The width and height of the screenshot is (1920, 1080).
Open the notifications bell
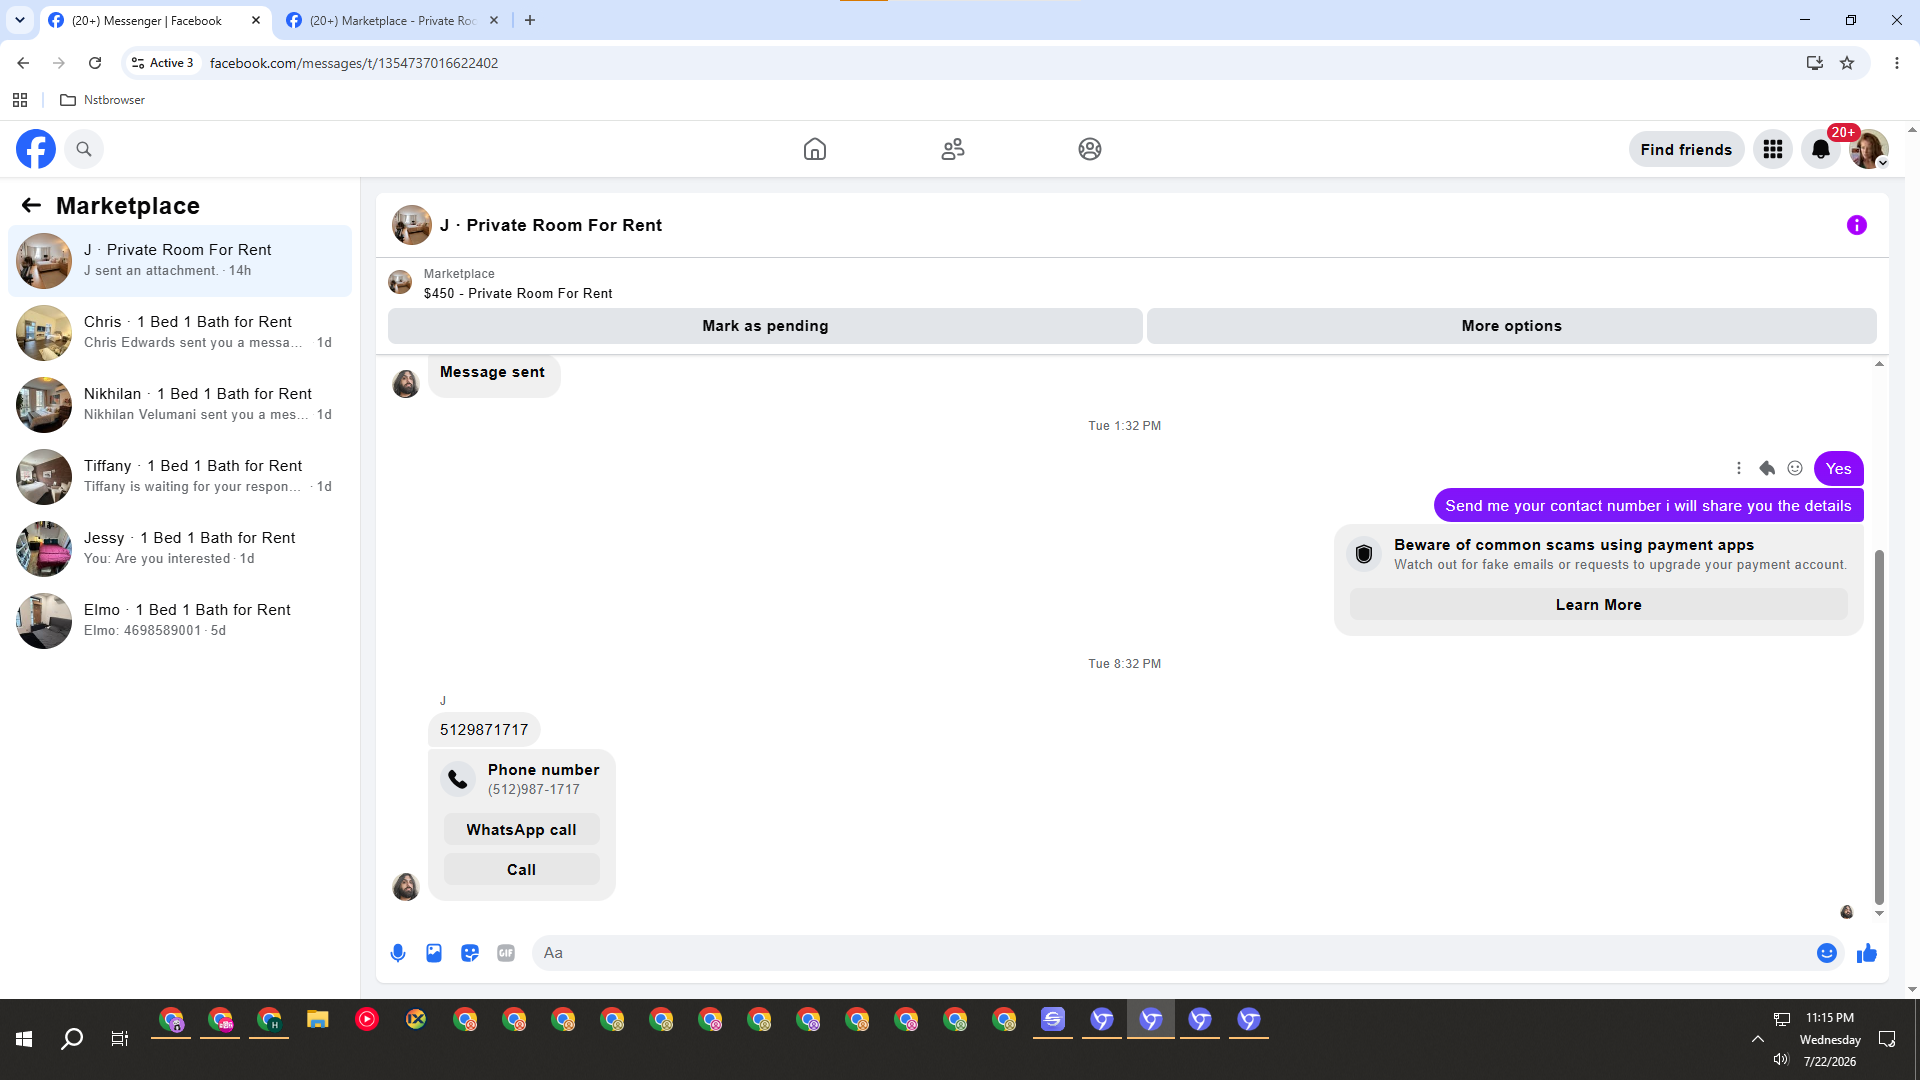coord(1821,149)
